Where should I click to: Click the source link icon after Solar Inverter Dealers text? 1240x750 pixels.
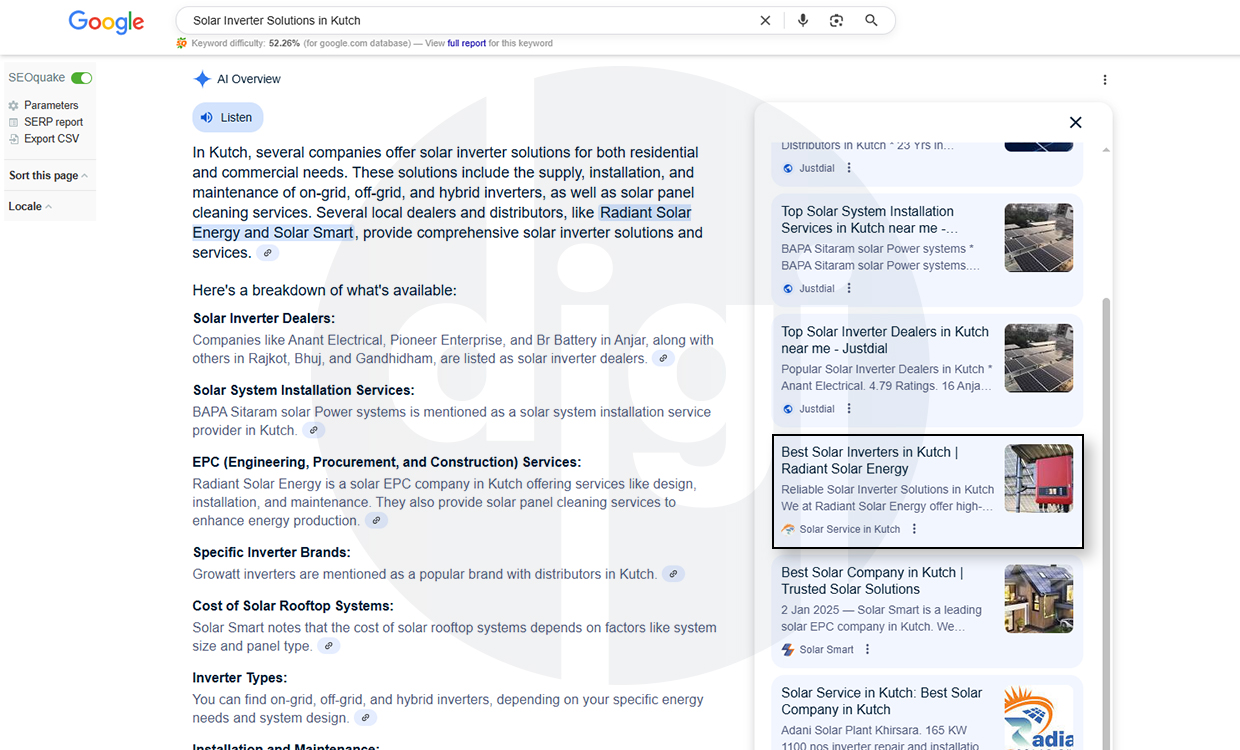[x=663, y=358]
